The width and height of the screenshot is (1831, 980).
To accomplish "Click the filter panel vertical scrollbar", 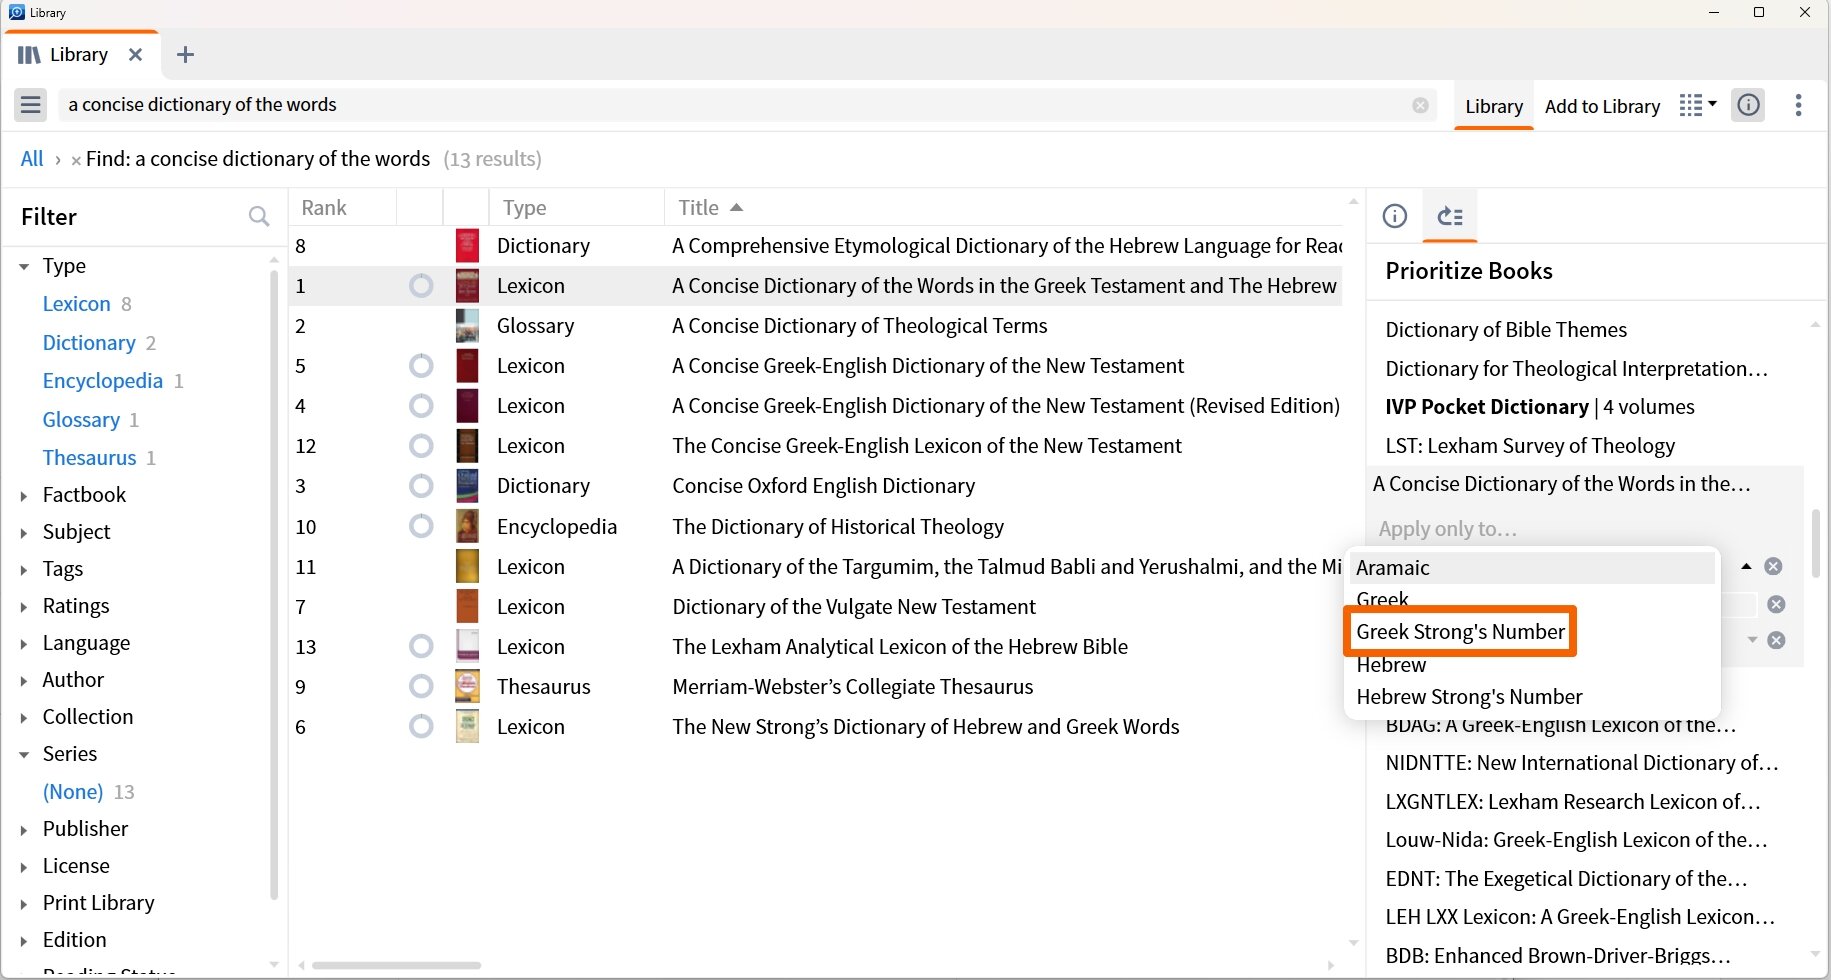I will (x=274, y=584).
